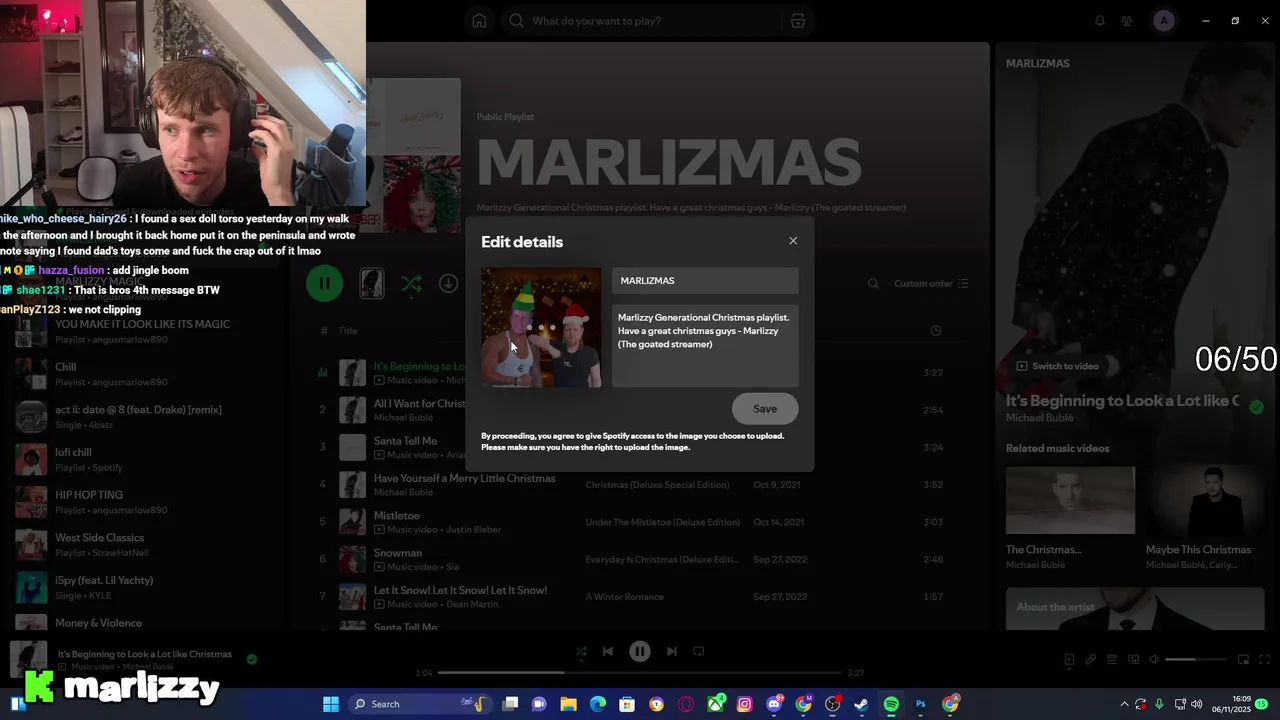Toggle shuffle in the bottom player bar
The height and width of the screenshot is (720, 1280).
[x=581, y=651]
